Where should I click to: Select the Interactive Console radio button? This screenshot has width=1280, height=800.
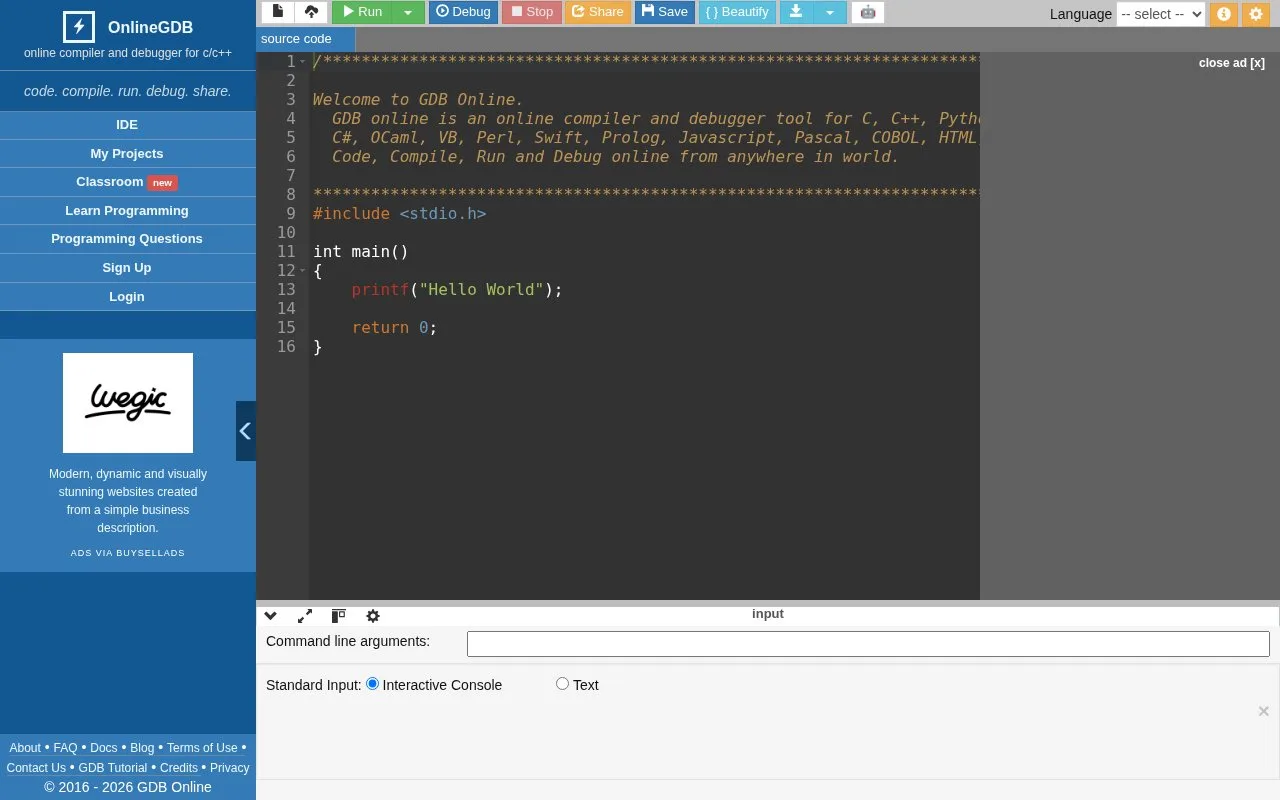(373, 684)
